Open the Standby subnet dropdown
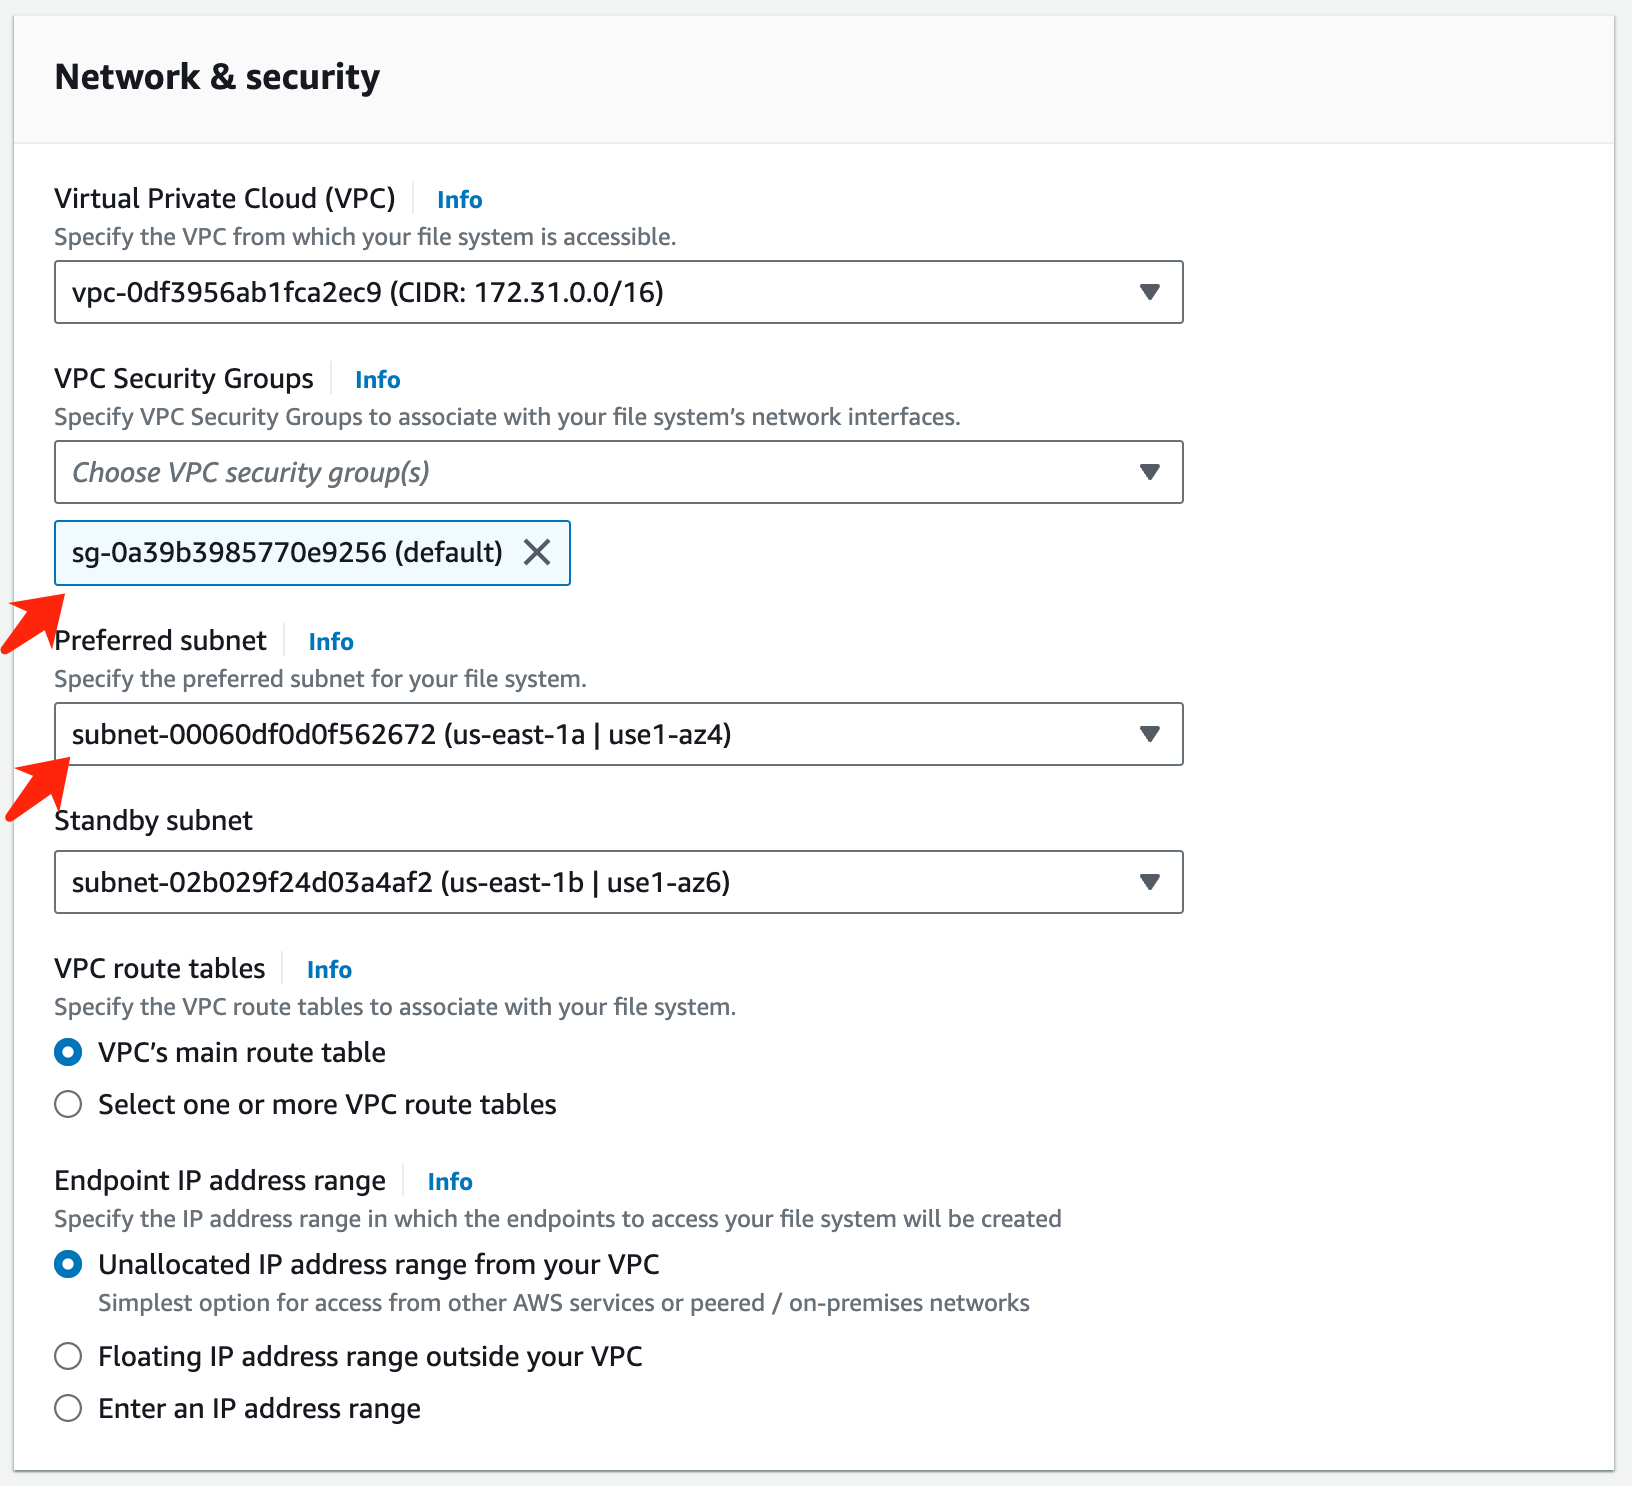 (x=1149, y=882)
